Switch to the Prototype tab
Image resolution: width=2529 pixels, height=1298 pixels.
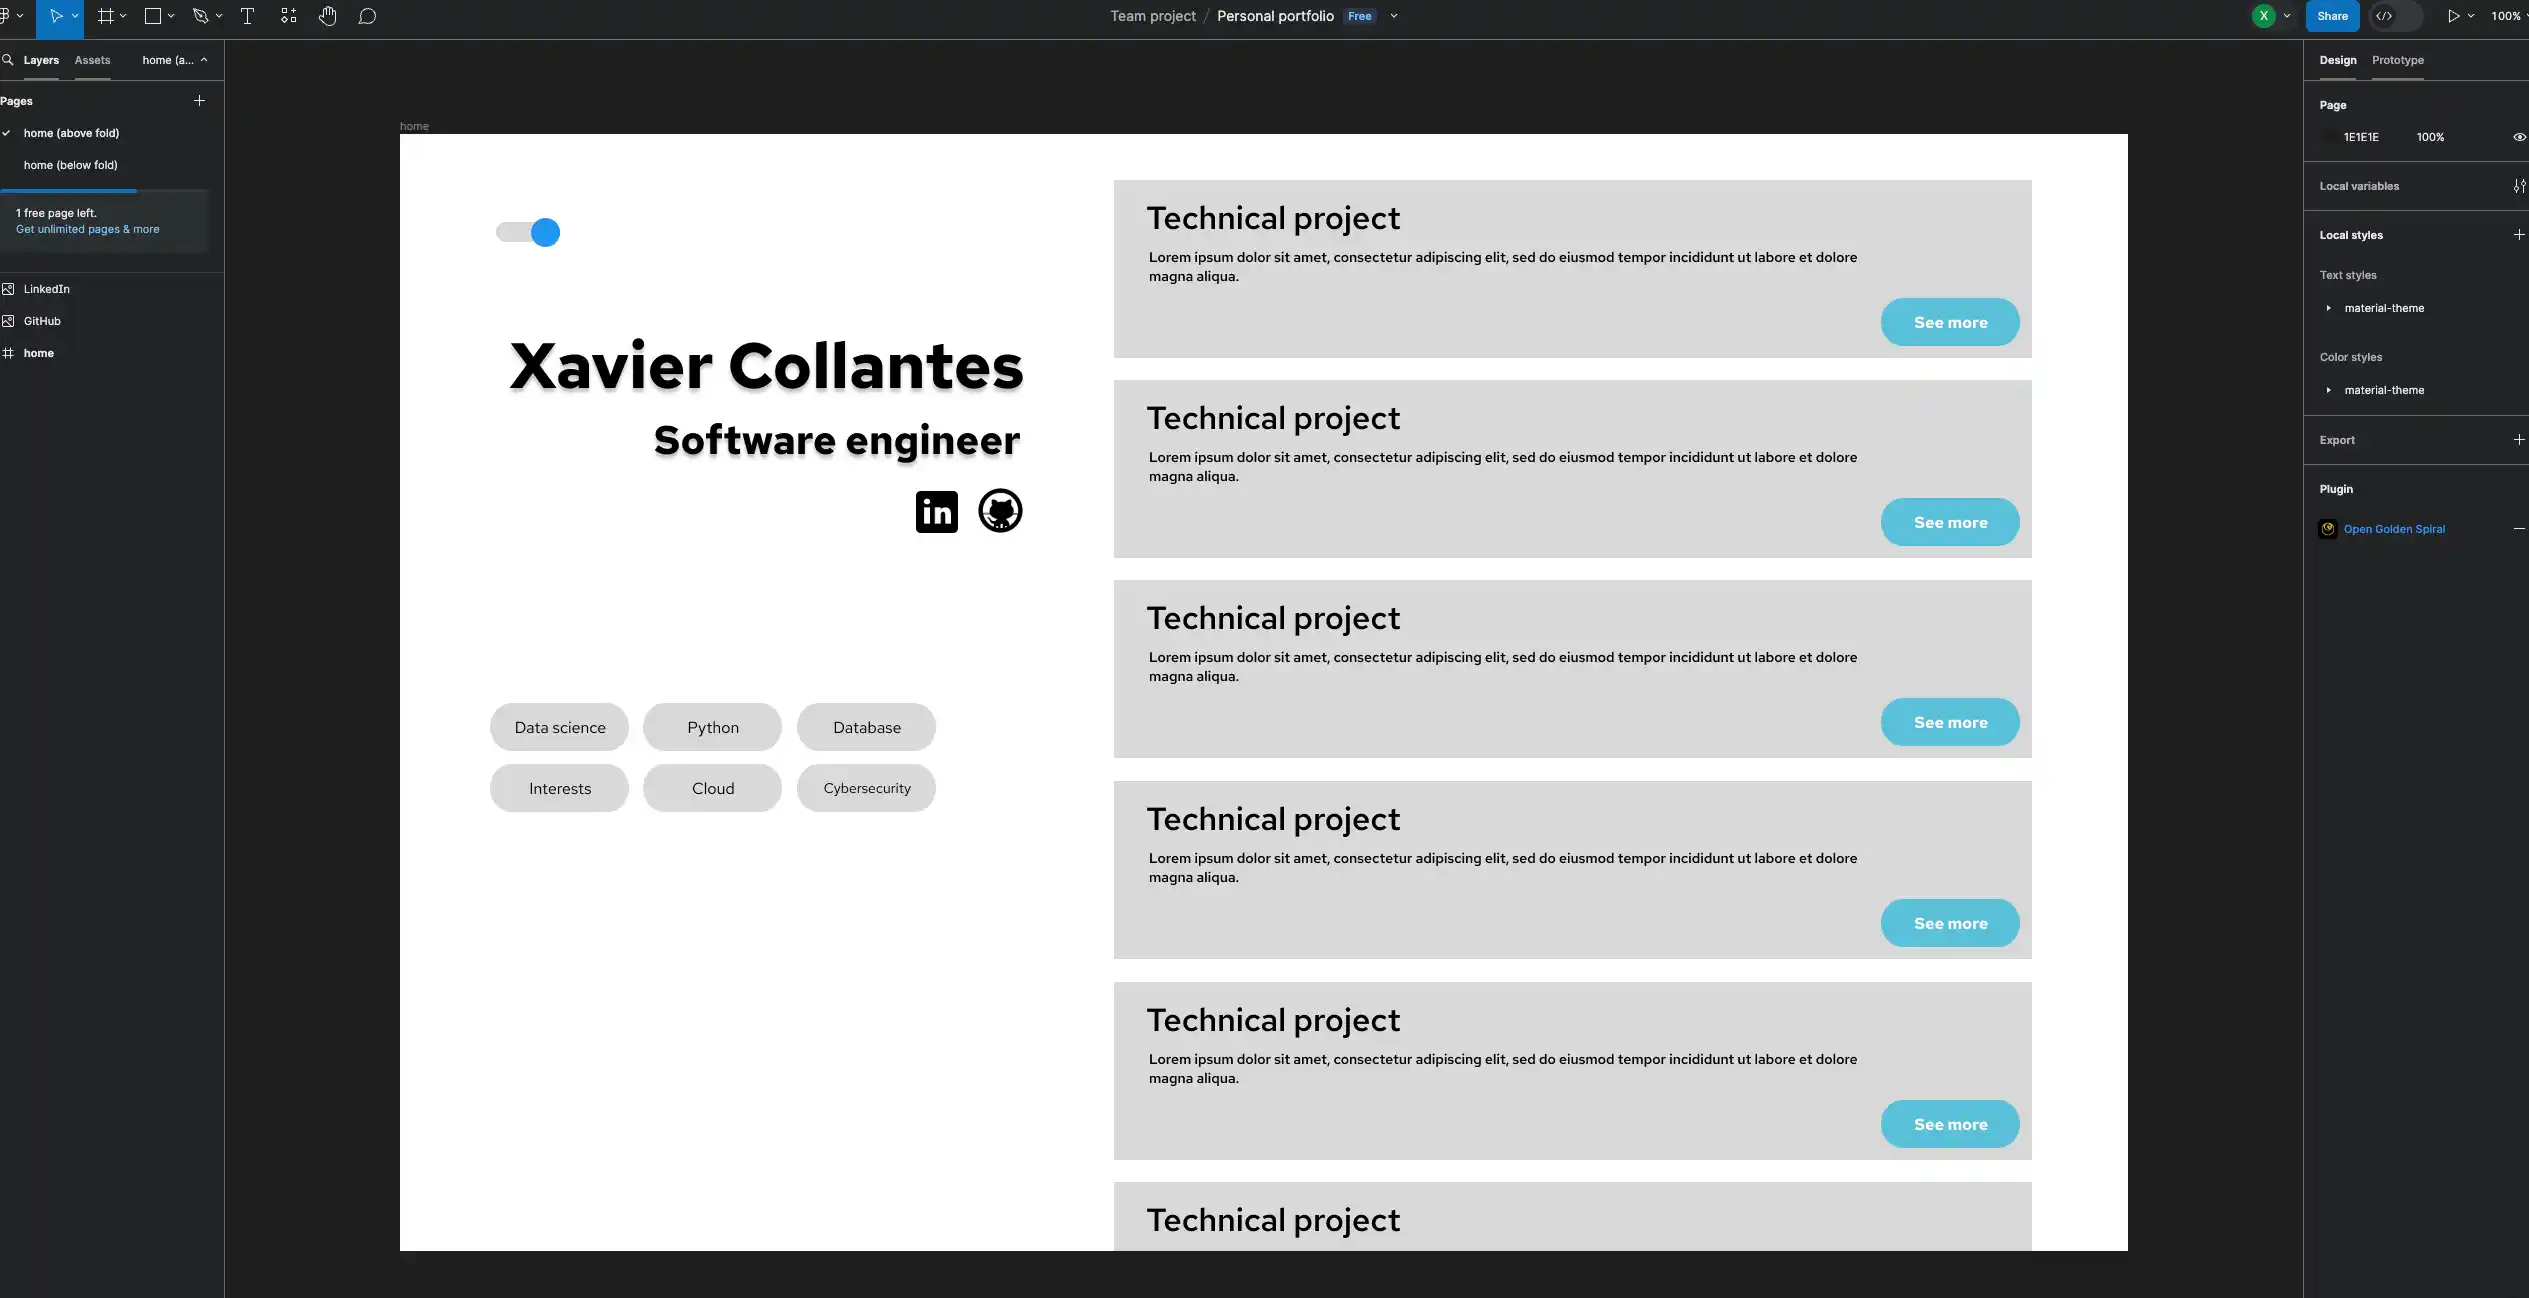(2397, 60)
